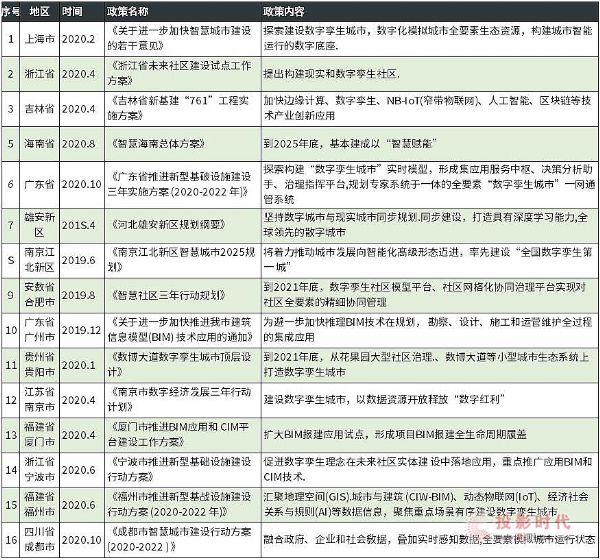Screen dimensions: 600x560
Task: Click content 提出构建现实和数字孪生社区
Action: 331,74
